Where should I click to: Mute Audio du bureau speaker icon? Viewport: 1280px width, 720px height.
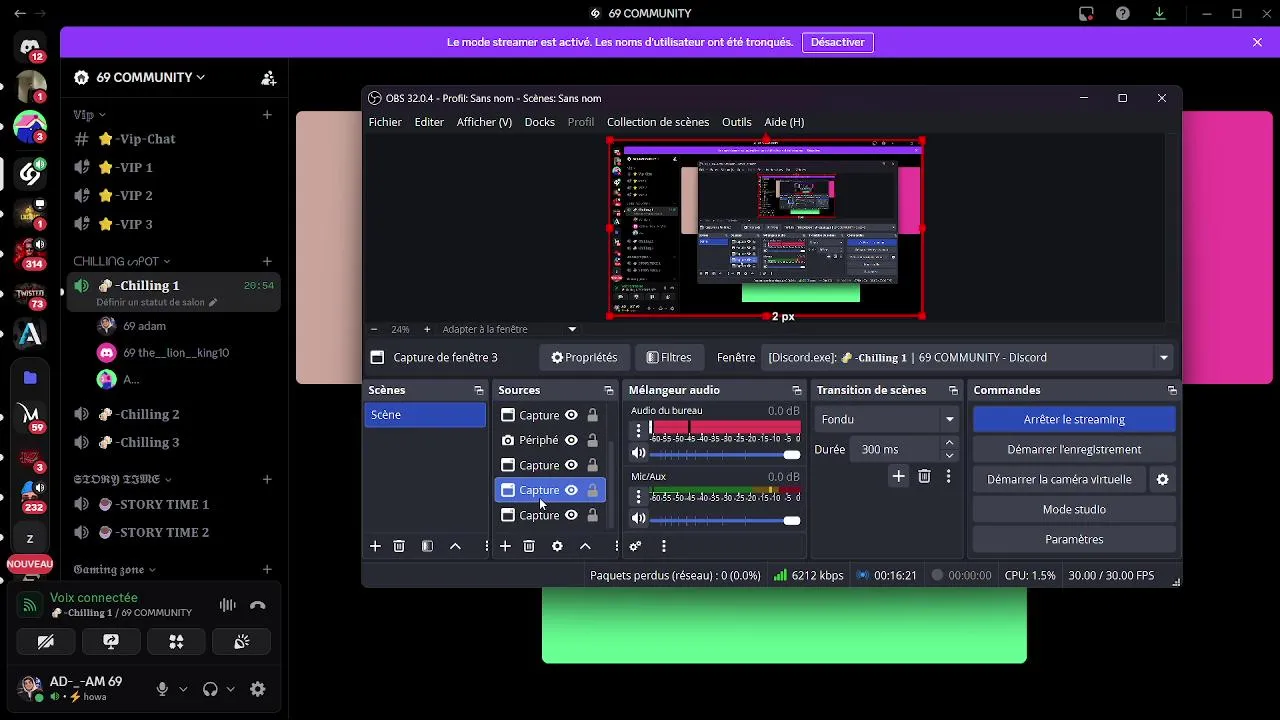tap(638, 454)
